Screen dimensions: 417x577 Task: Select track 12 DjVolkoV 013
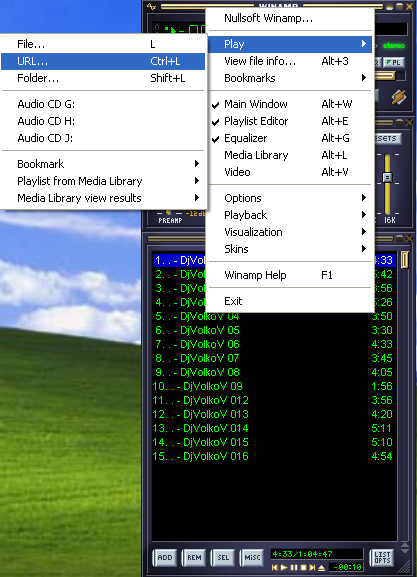coord(274,414)
